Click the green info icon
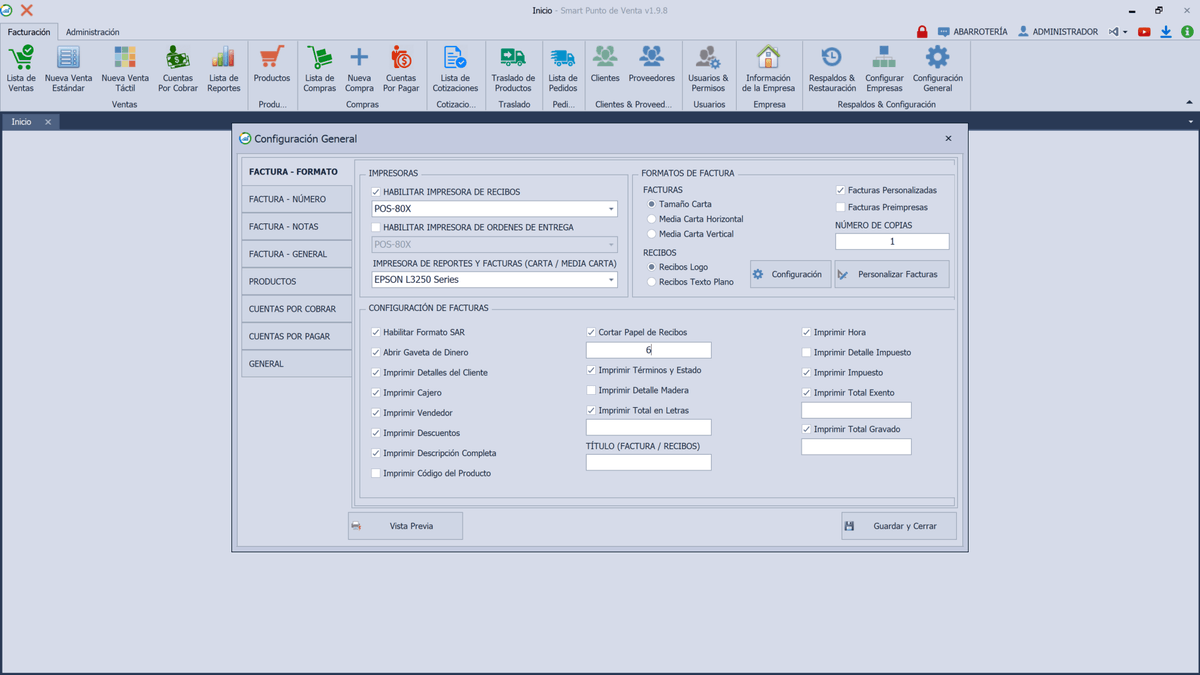1200x675 pixels. tap(1187, 32)
